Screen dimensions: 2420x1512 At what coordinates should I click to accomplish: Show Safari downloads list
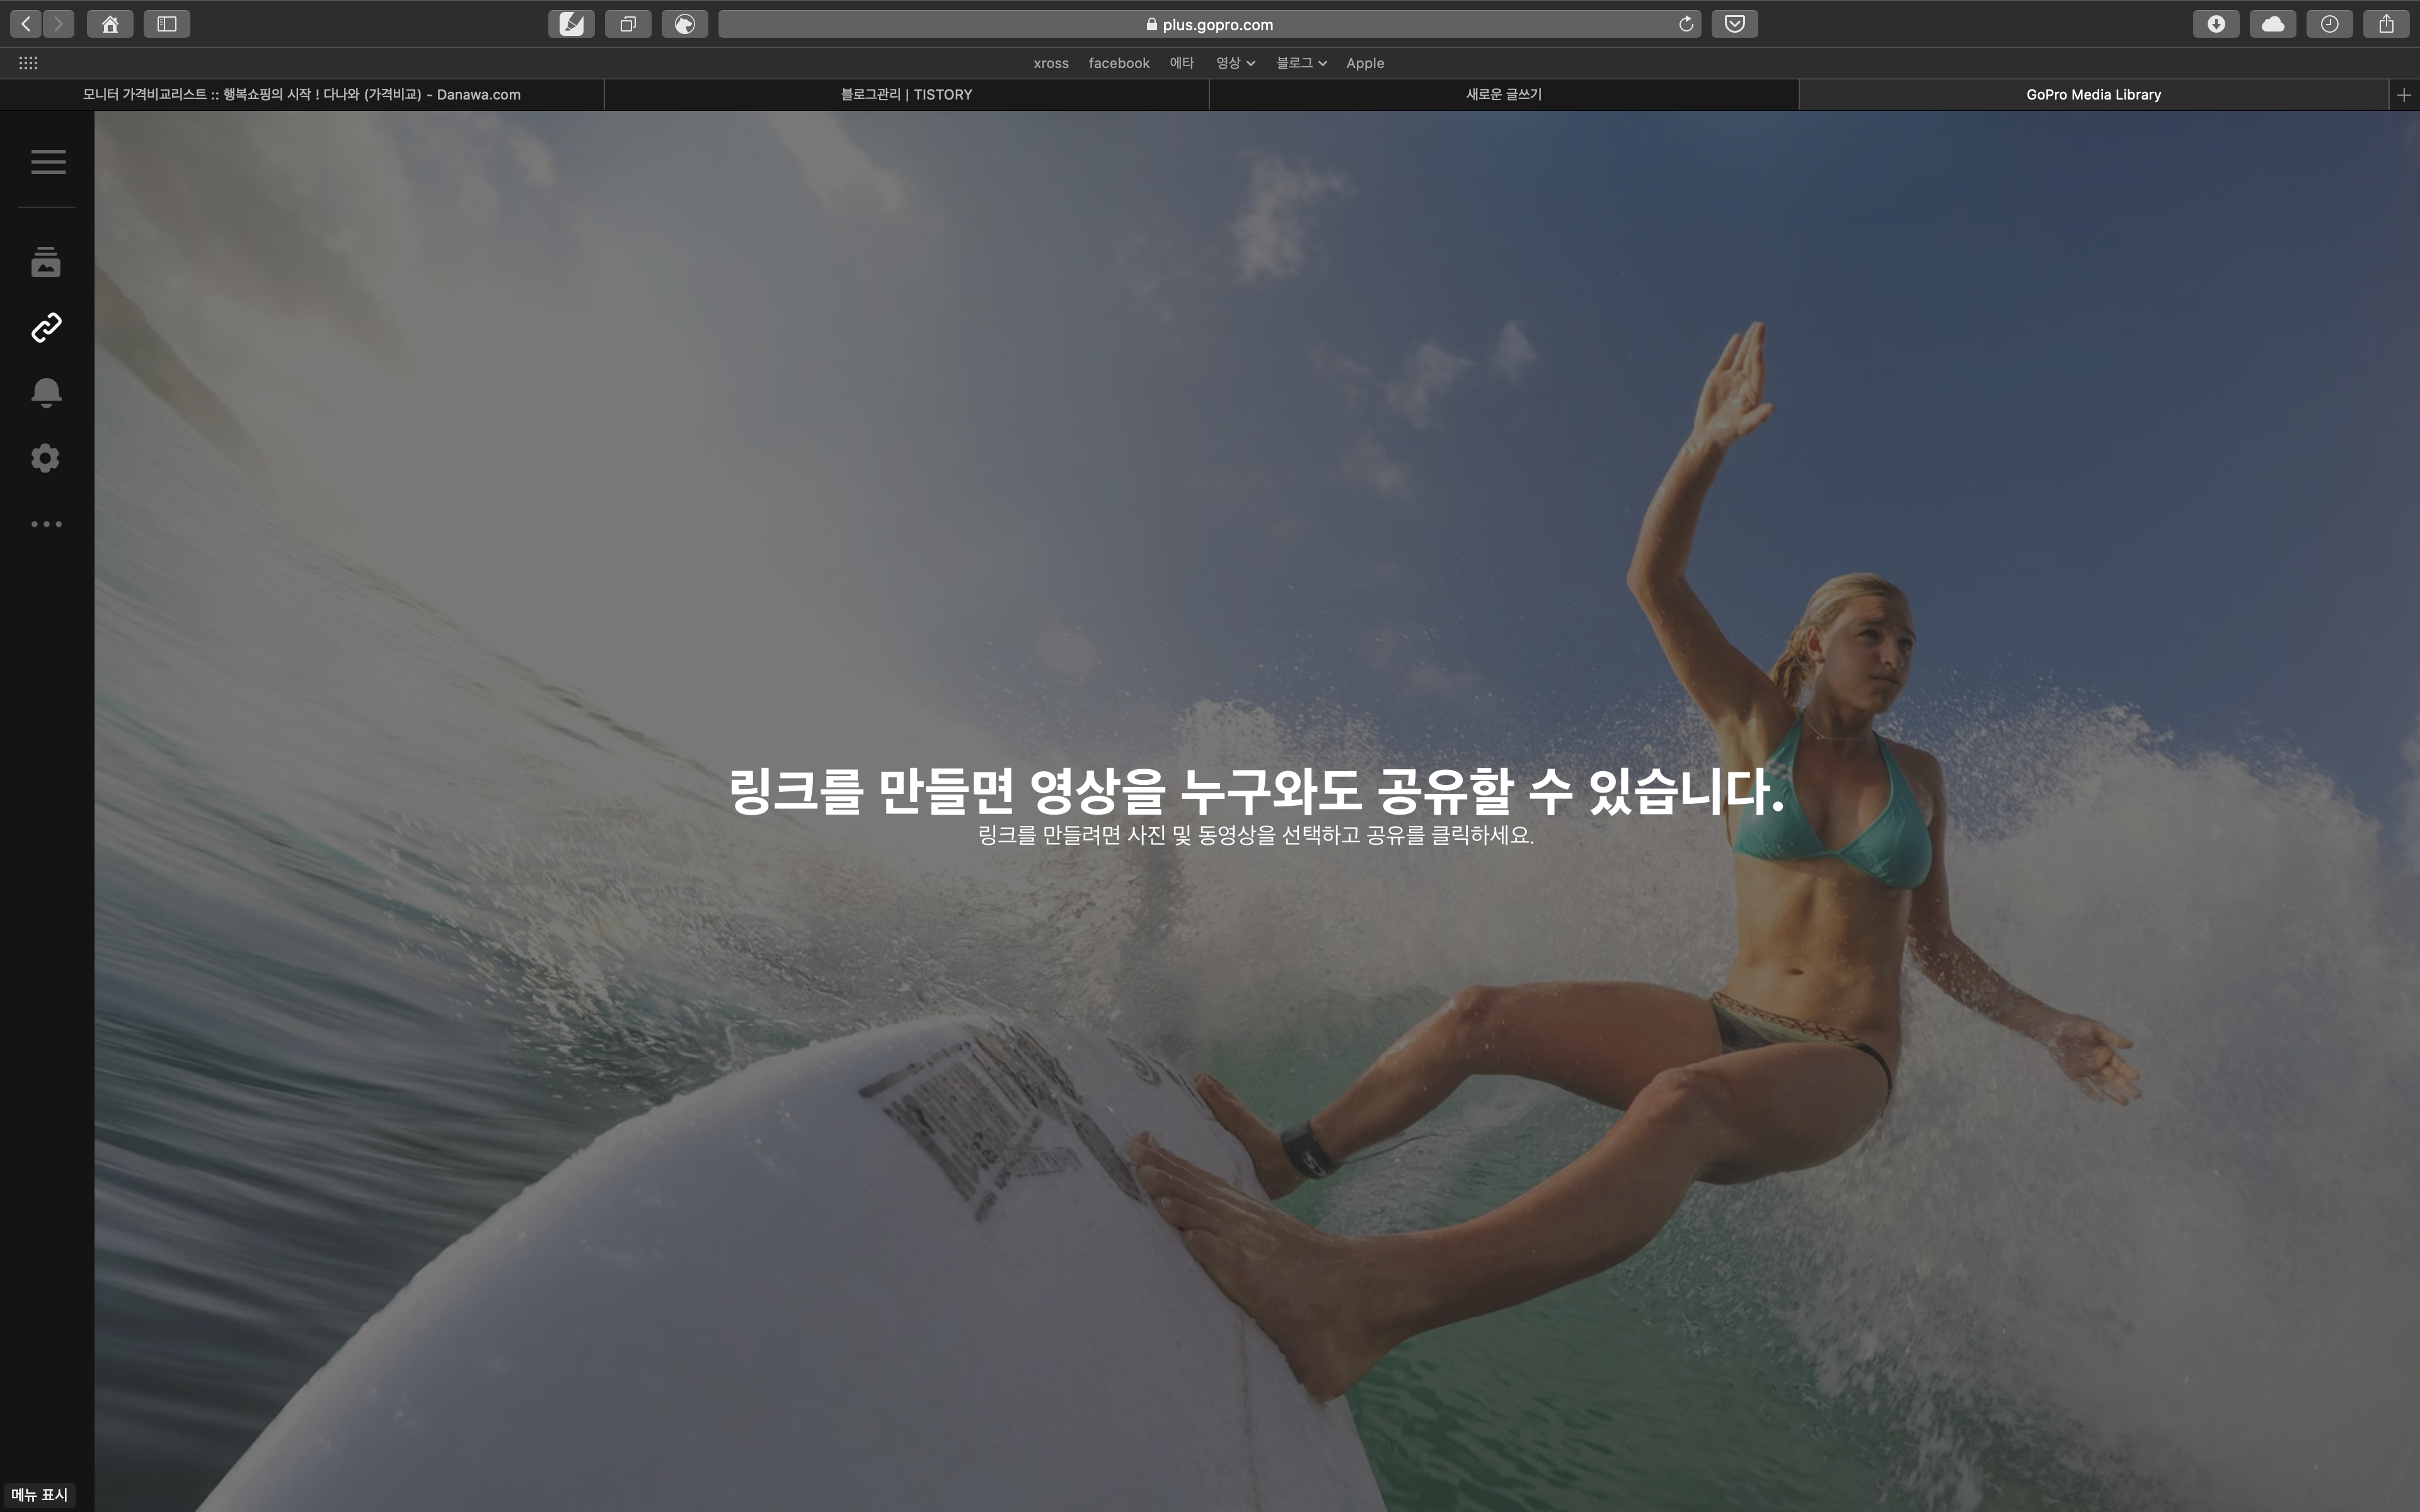point(2216,24)
